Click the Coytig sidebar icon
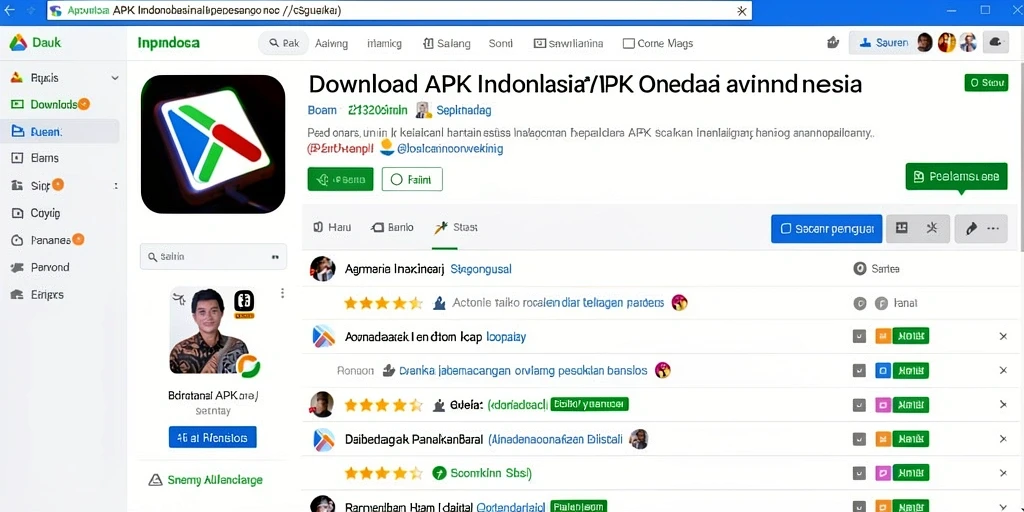Image resolution: width=1024 pixels, height=512 pixels. tap(18, 213)
